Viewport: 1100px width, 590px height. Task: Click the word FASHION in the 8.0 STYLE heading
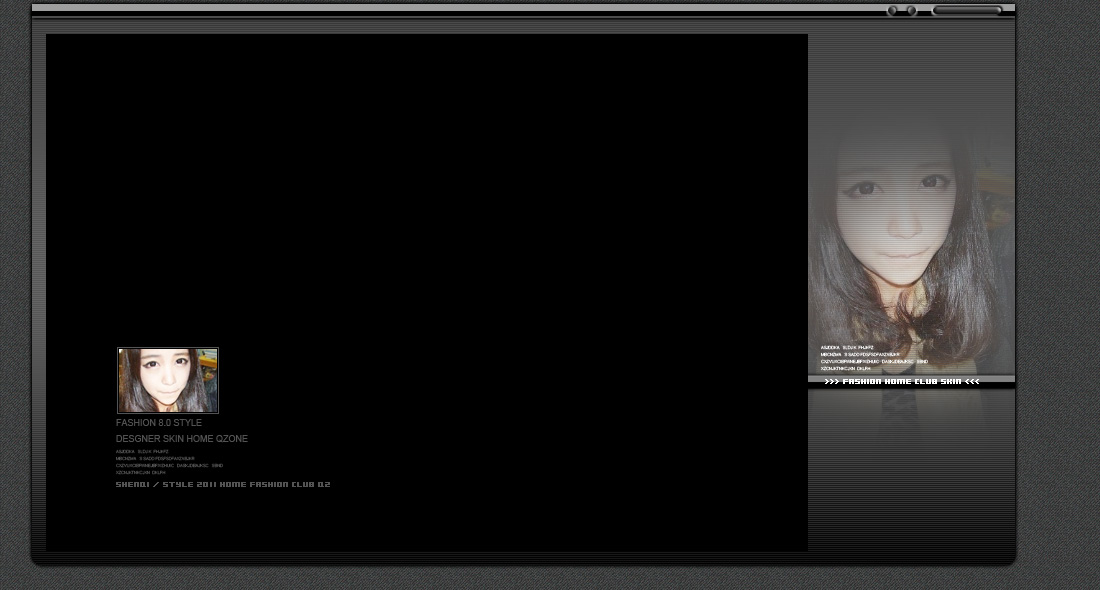coord(135,423)
